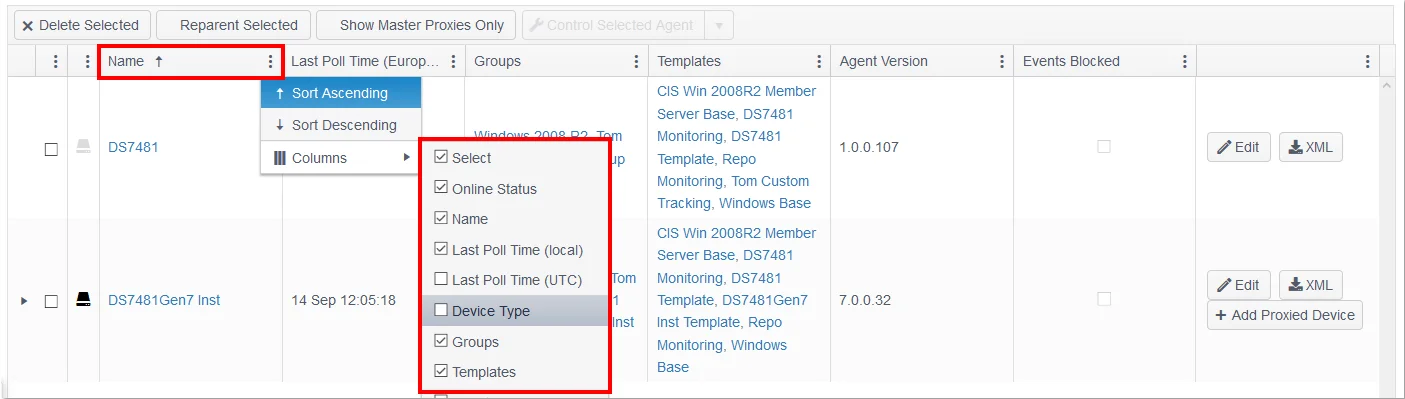Open the Groups column kebab menu
The image size is (1405, 399).
(x=636, y=61)
